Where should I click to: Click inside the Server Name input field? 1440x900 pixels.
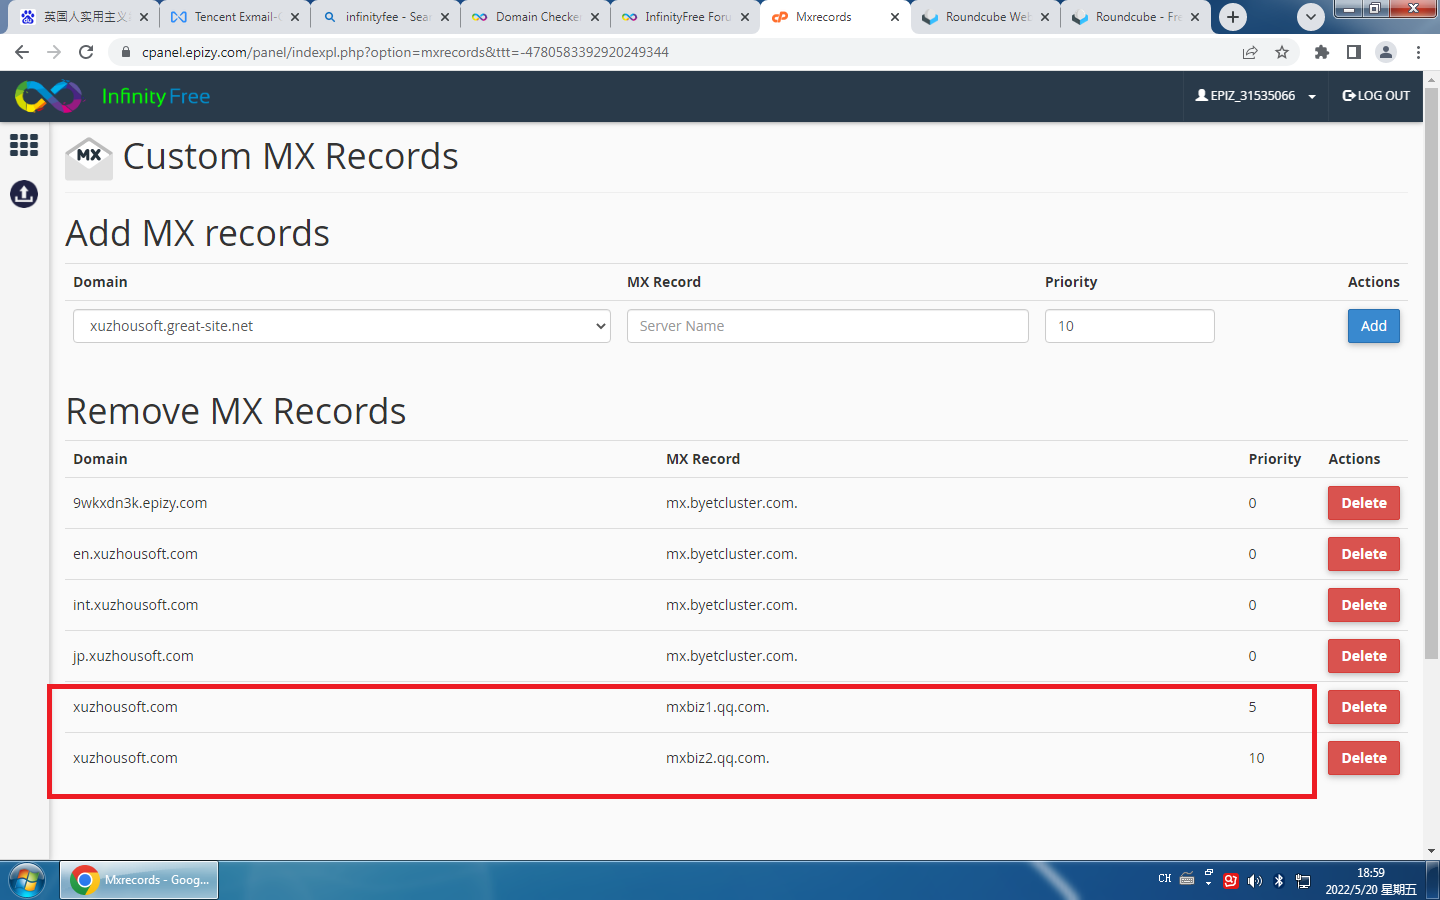coord(827,326)
